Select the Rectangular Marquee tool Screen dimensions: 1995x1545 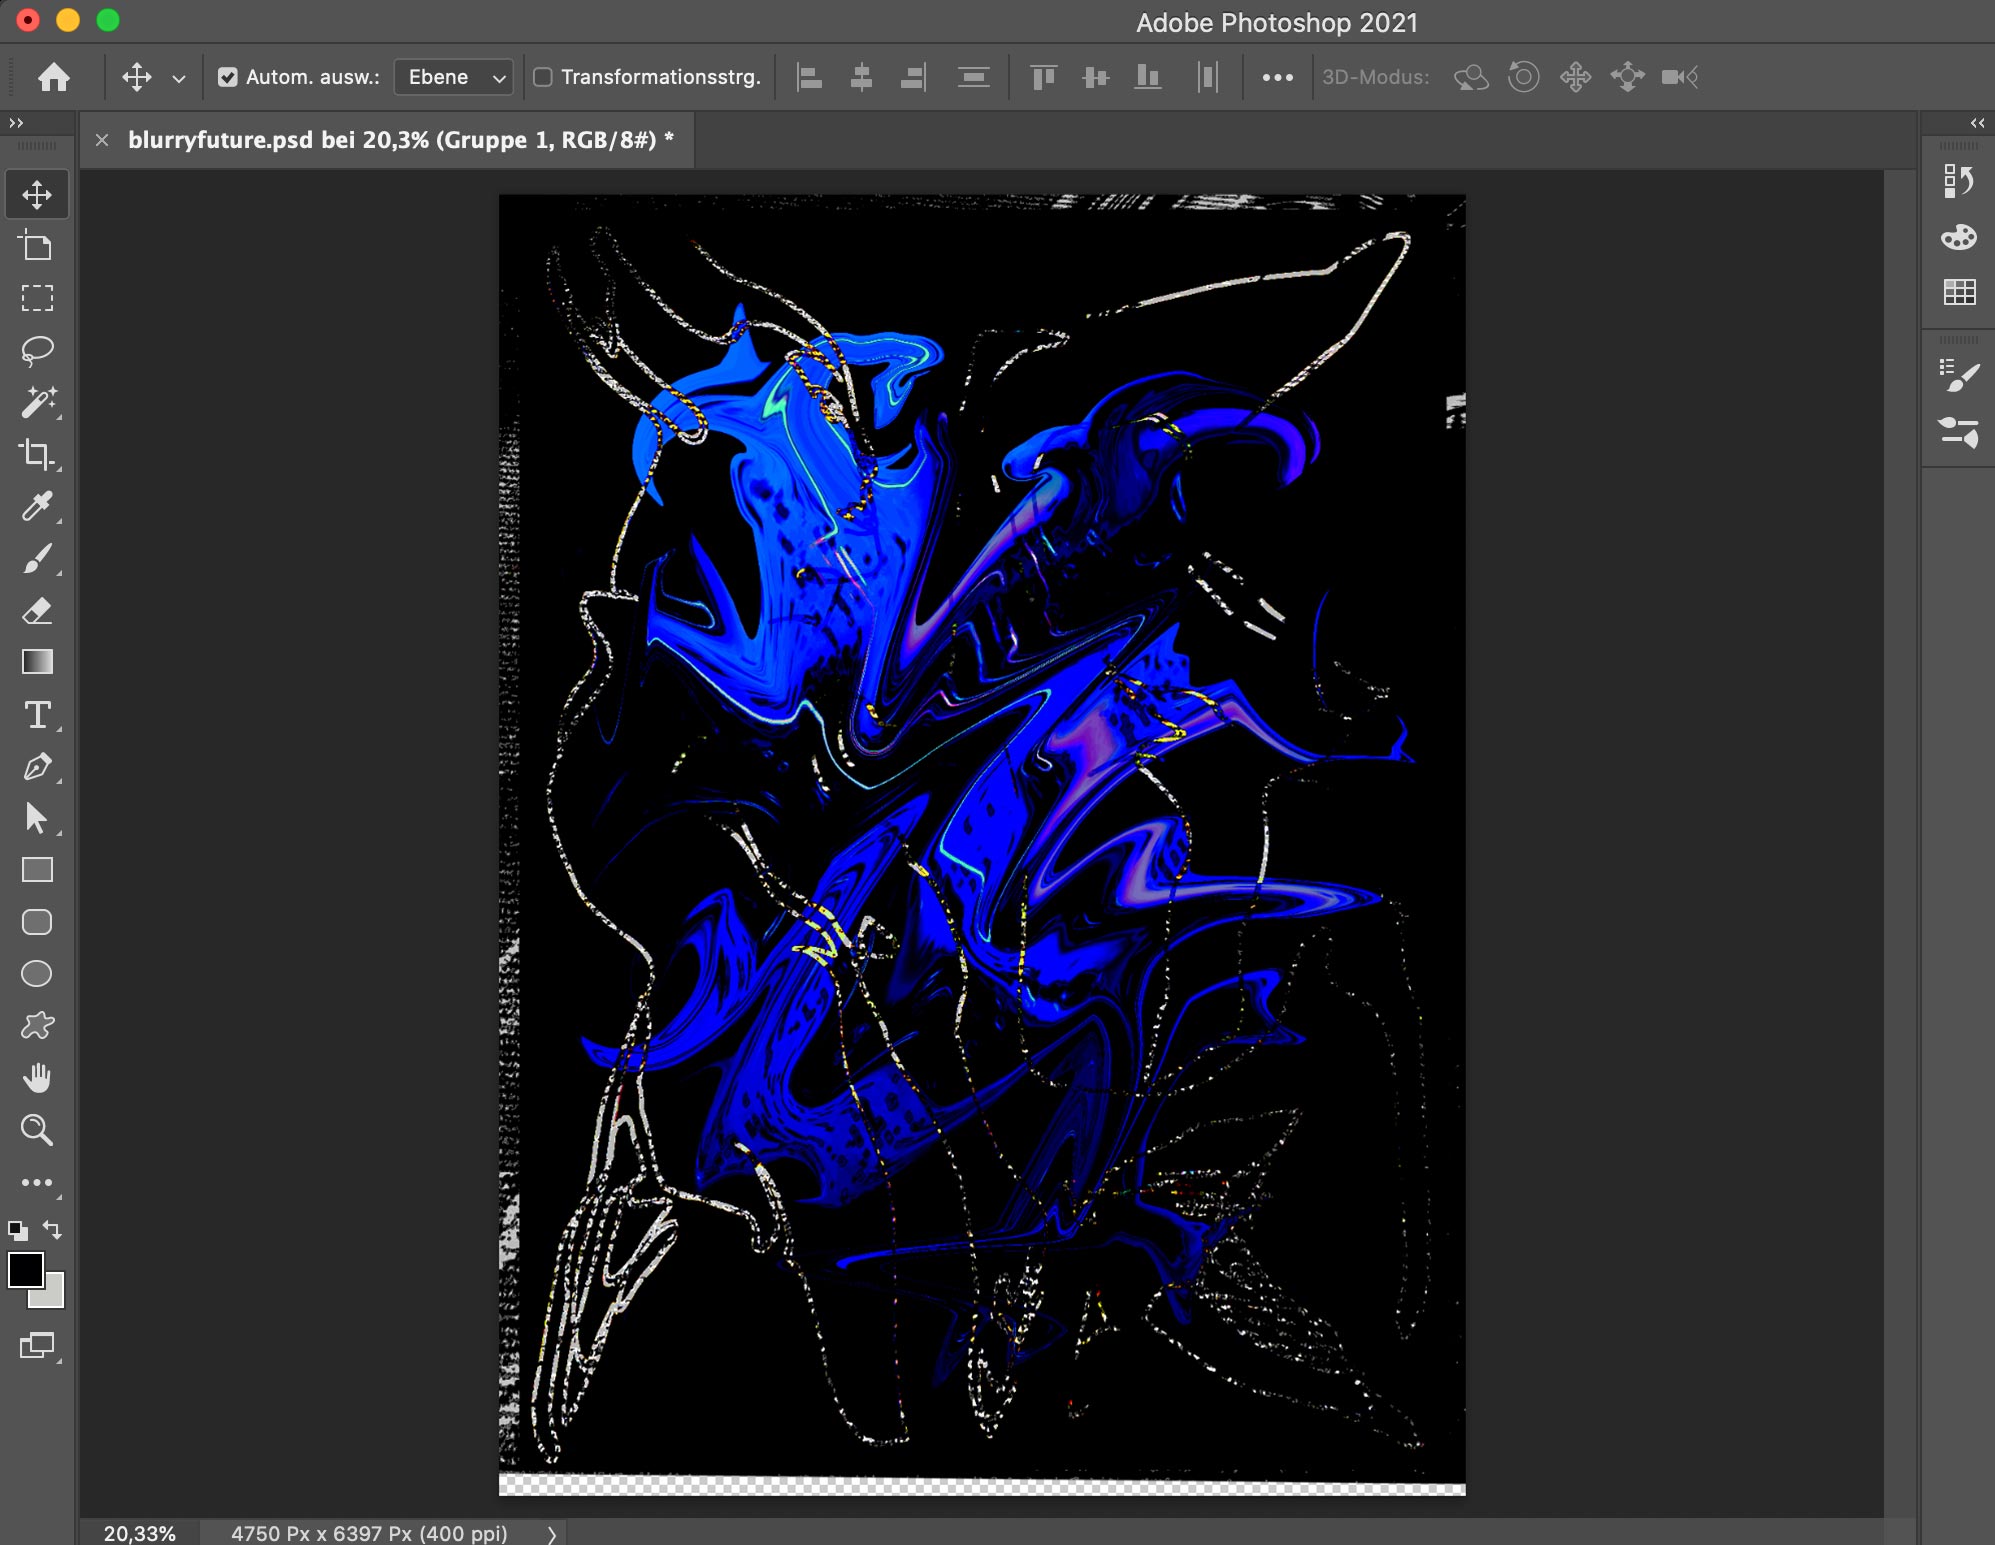[37, 298]
